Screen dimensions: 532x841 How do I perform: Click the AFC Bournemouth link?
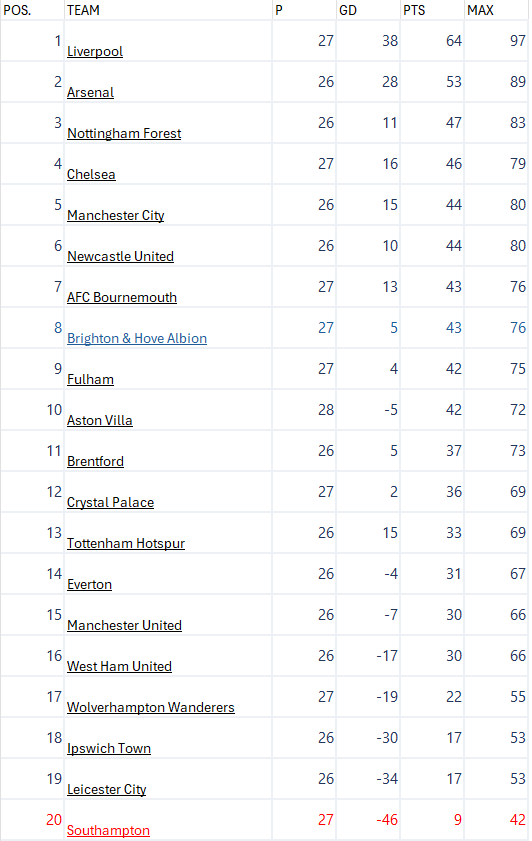[x=122, y=298]
